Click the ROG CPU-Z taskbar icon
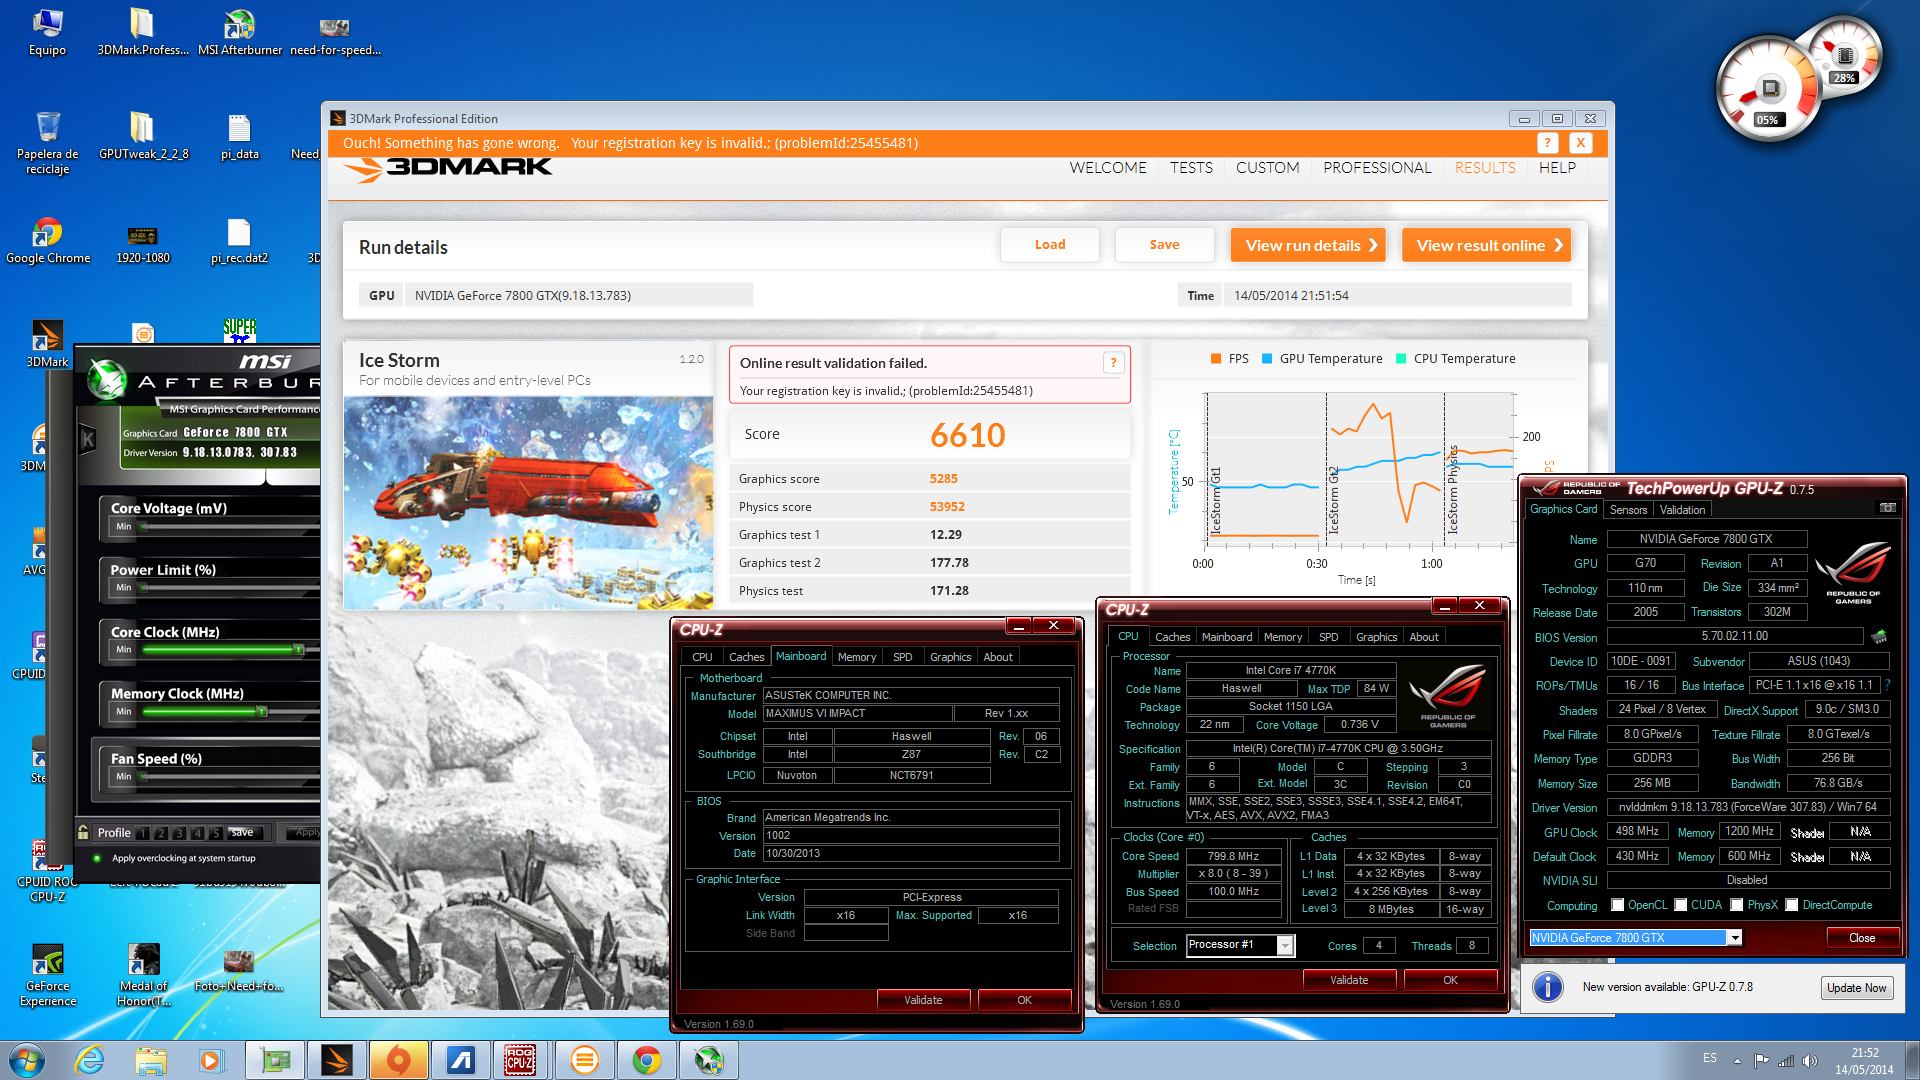The width and height of the screenshot is (1920, 1080). 519,1060
